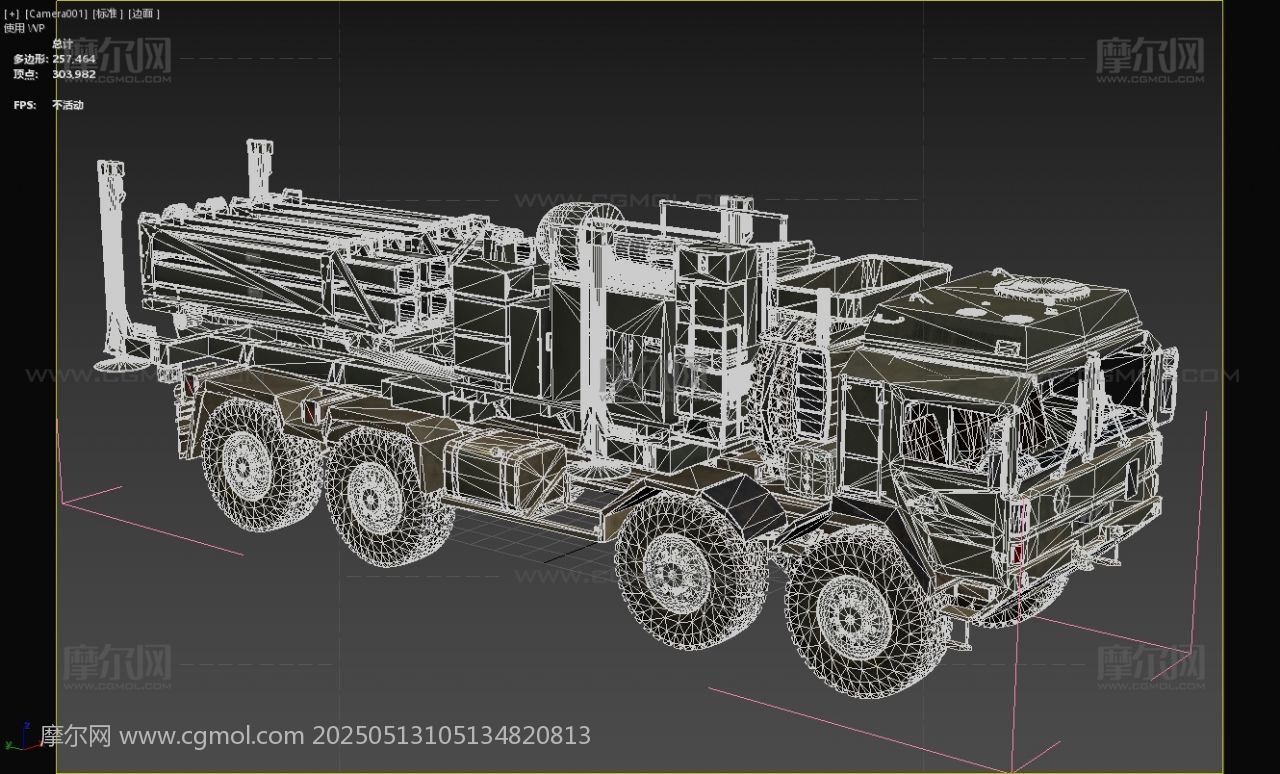Open the [标准] viewport quality menu
Viewport: 1280px width, 774px height.
click(x=108, y=14)
